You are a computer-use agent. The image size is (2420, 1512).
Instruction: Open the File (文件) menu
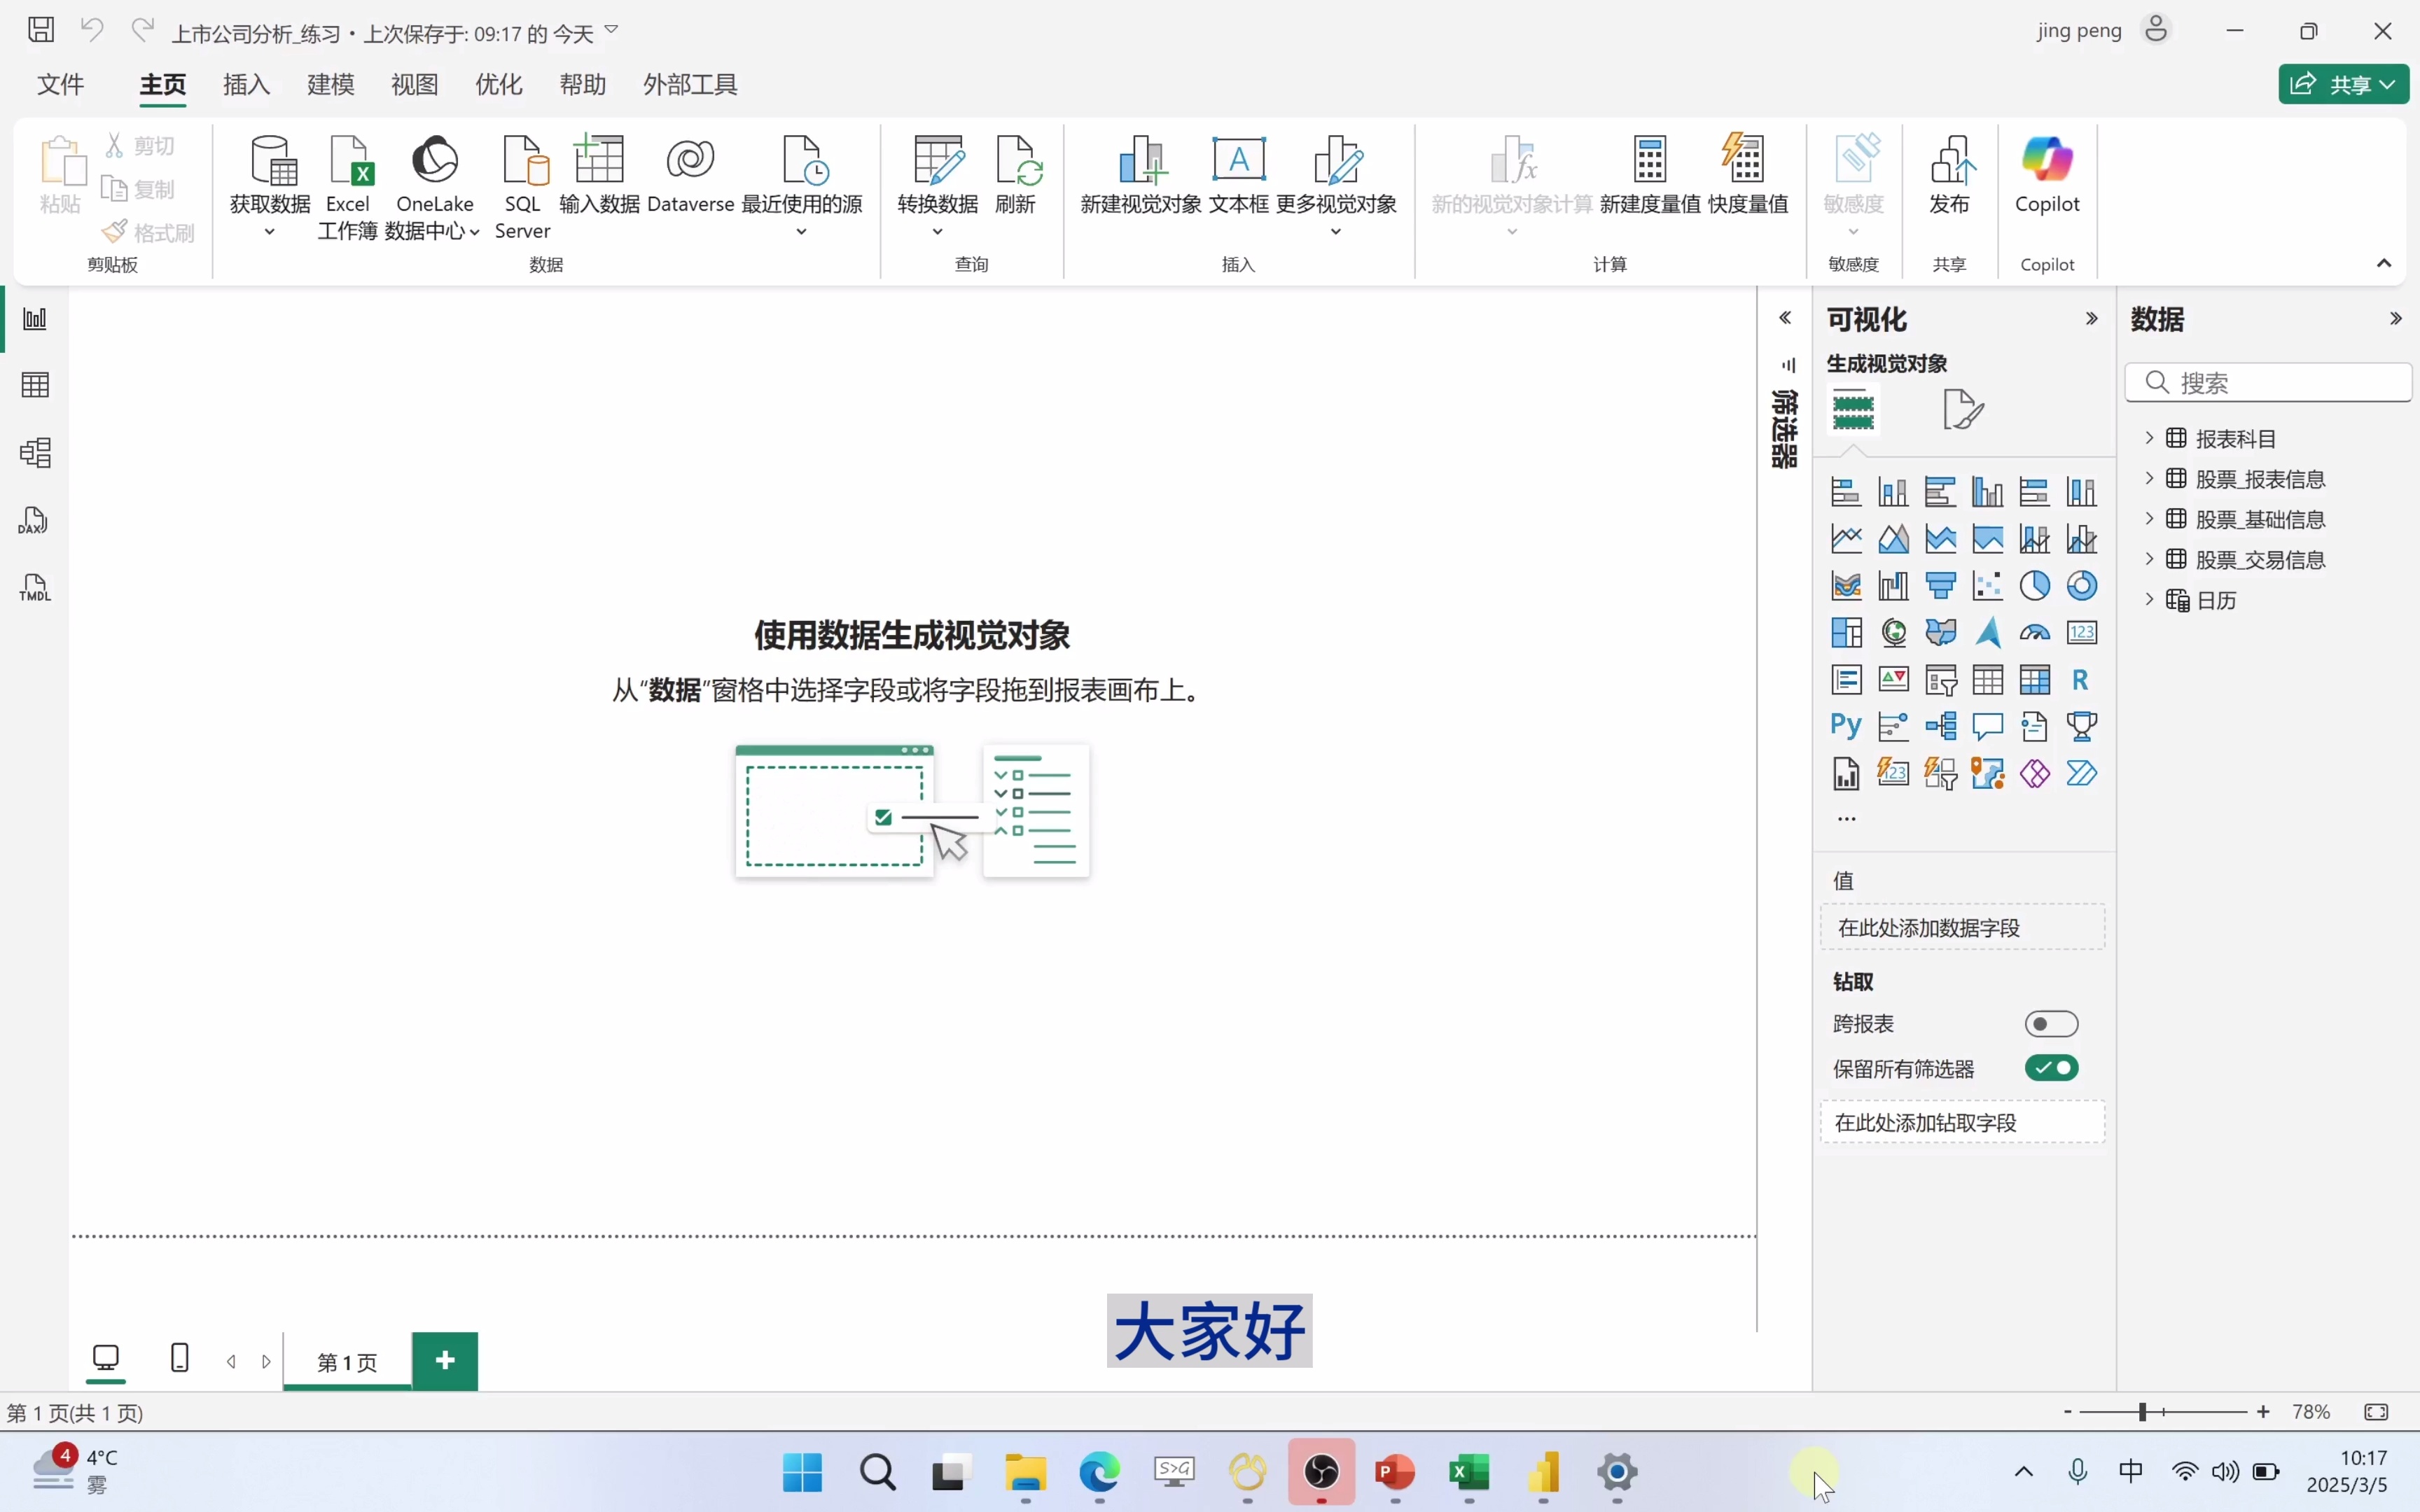click(x=61, y=84)
